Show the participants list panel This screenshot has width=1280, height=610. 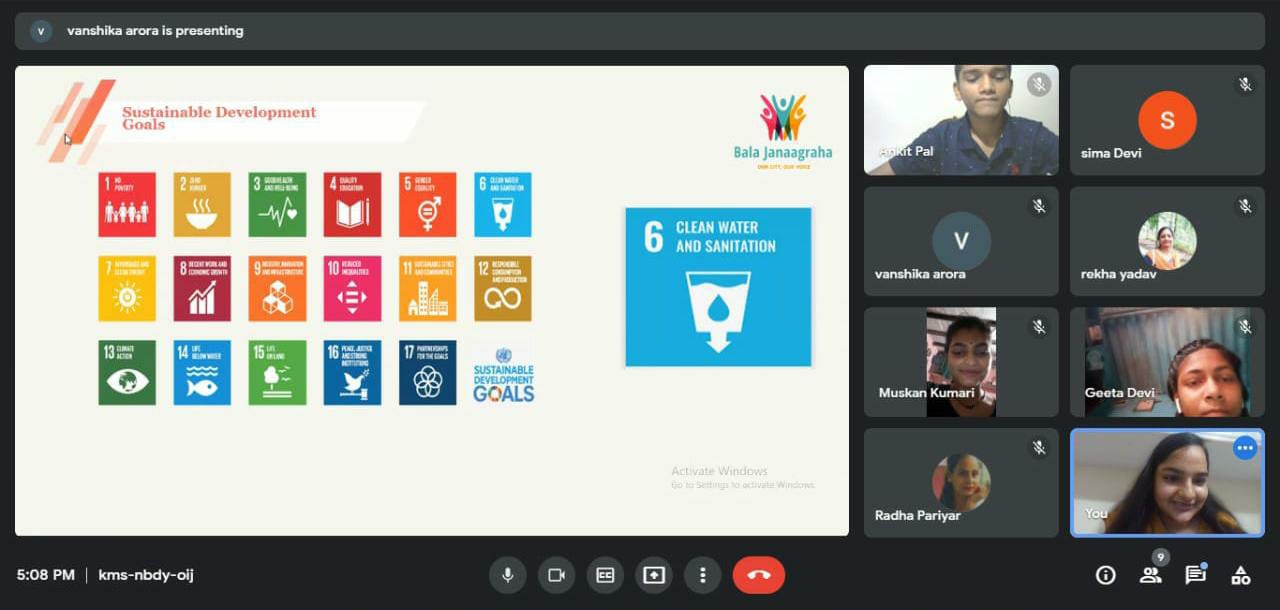[x=1150, y=575]
